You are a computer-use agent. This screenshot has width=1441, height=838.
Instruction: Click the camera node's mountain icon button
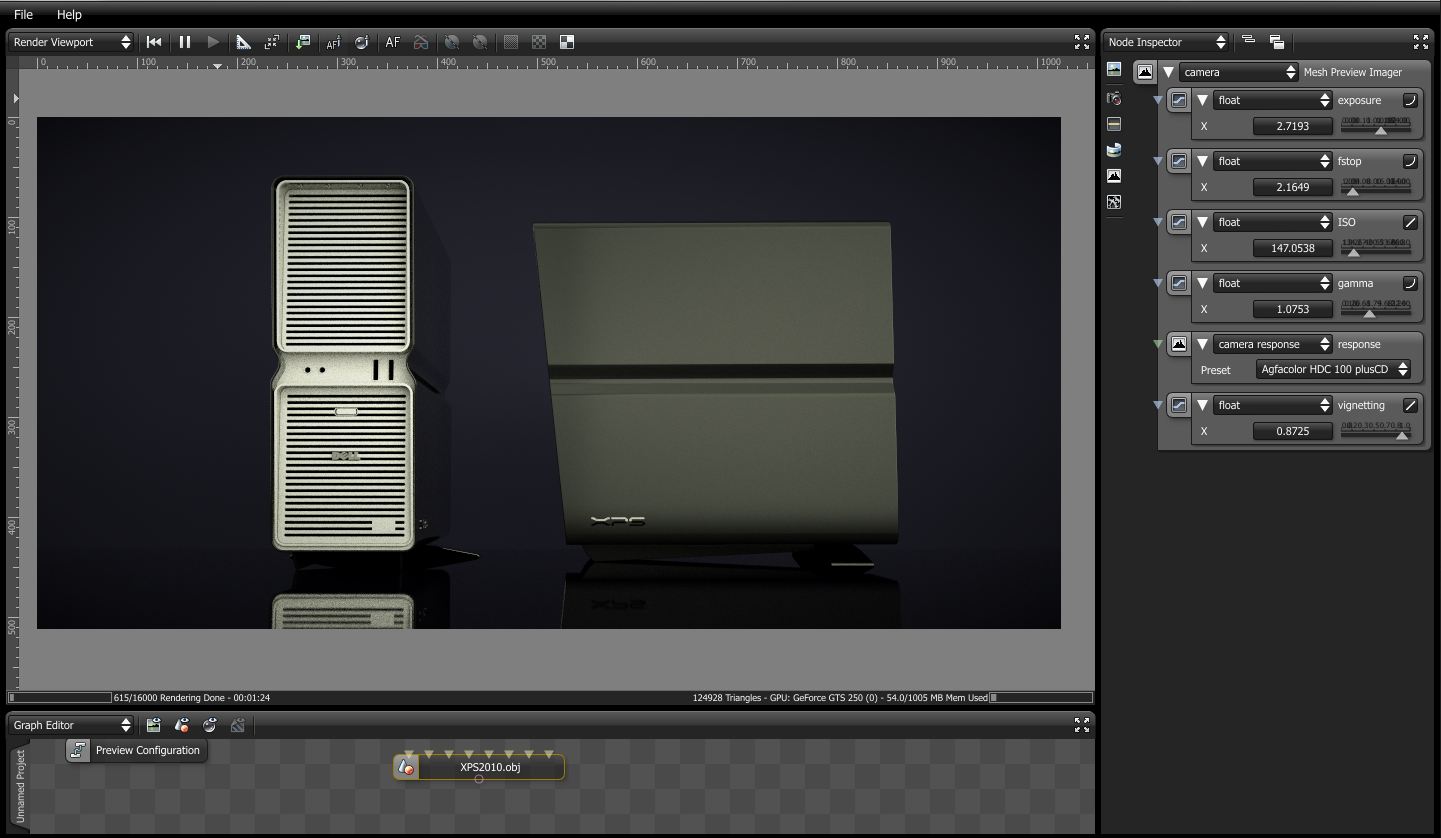coord(1145,72)
